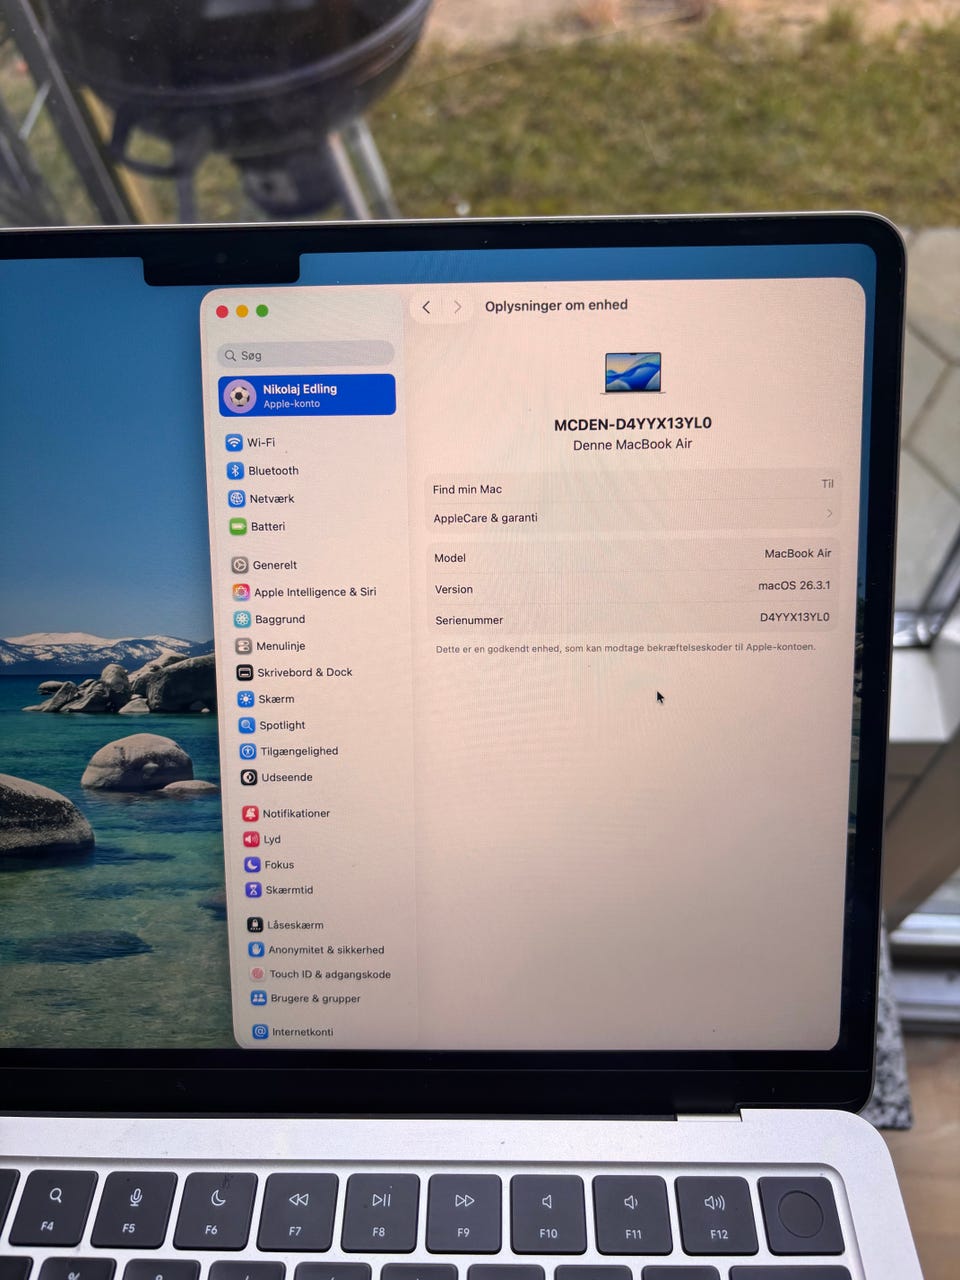The height and width of the screenshot is (1280, 960).
Task: Focus the Søg search field
Action: tap(306, 354)
